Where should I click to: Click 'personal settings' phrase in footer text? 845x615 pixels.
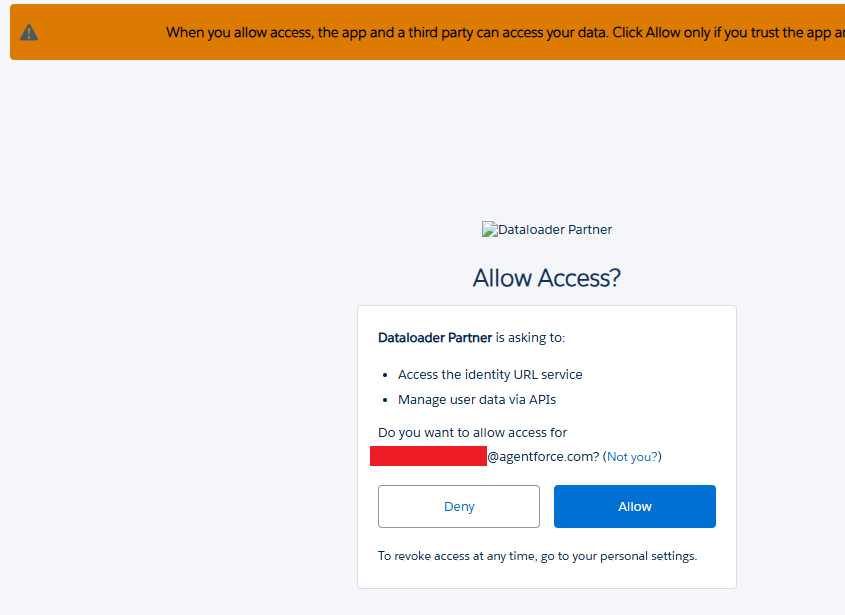647,556
